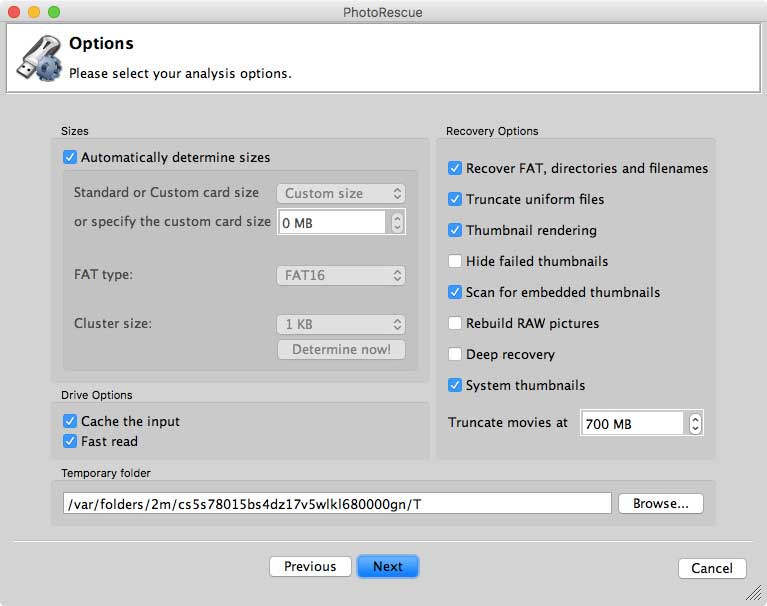Click the Temporary folder path field
The height and width of the screenshot is (606, 767).
pos(337,504)
